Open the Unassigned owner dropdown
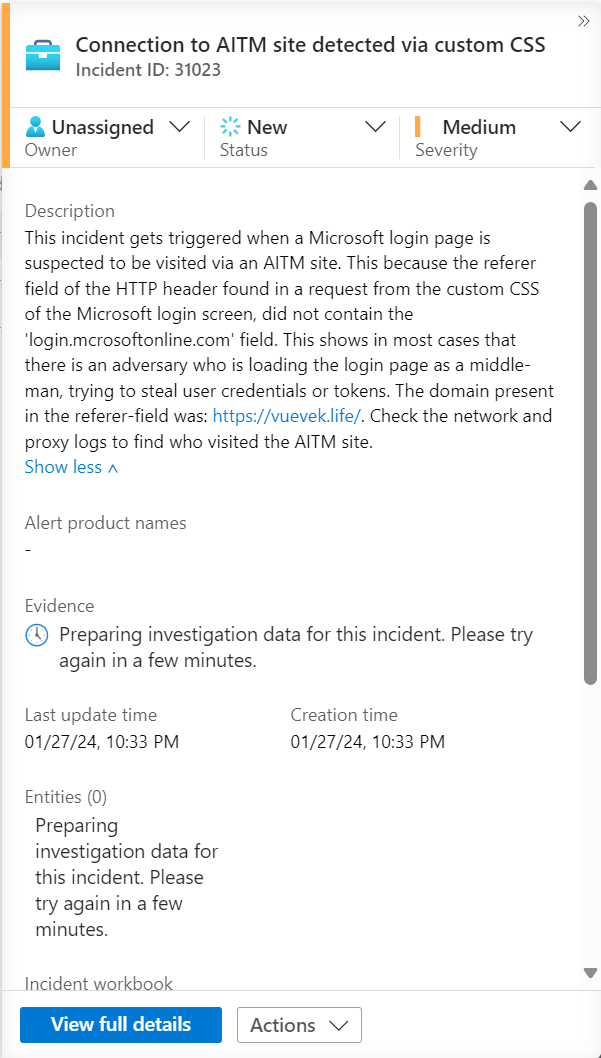Screen dimensions: 601x1058 [180, 127]
